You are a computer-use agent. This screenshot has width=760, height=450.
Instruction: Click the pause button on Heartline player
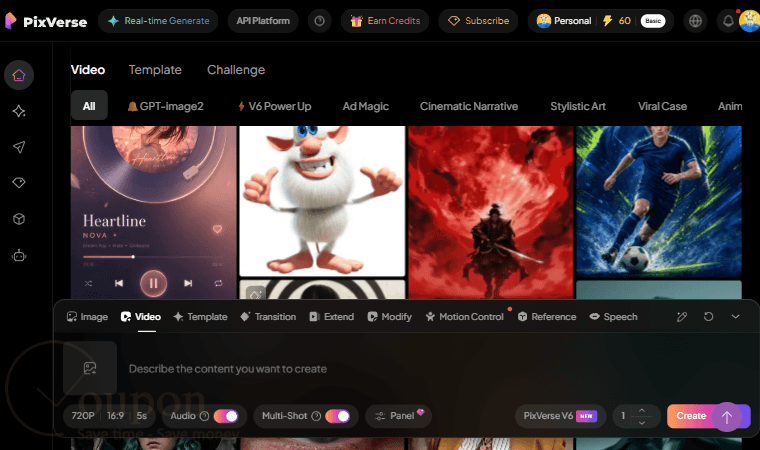pyautogui.click(x=153, y=283)
